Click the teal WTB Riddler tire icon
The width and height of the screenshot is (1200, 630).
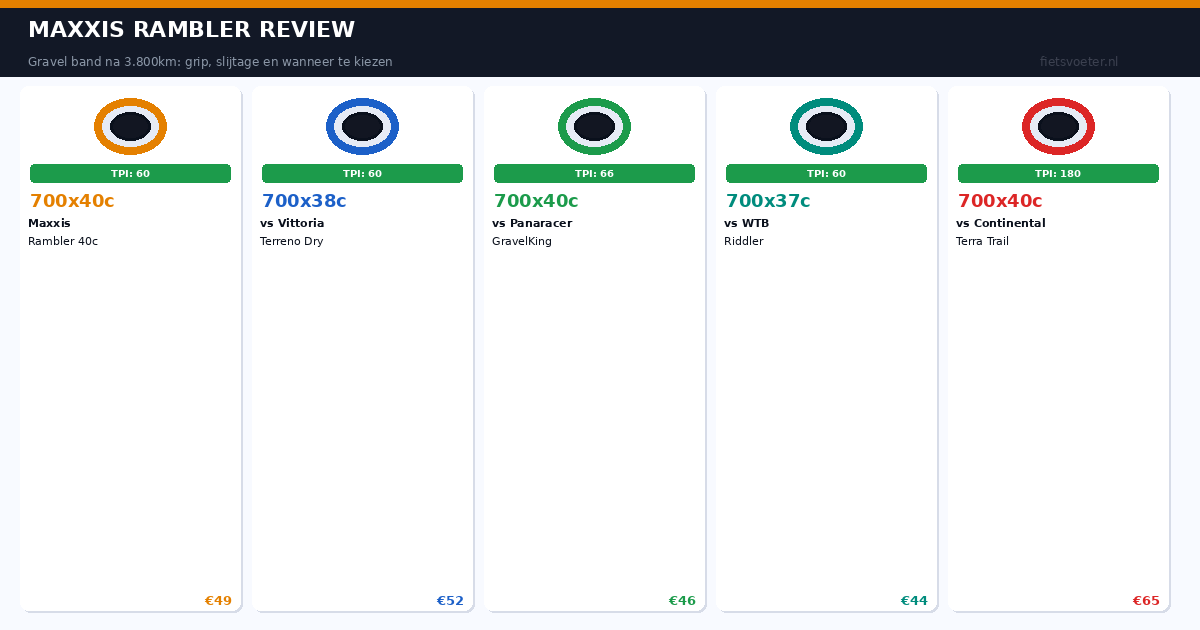826,127
